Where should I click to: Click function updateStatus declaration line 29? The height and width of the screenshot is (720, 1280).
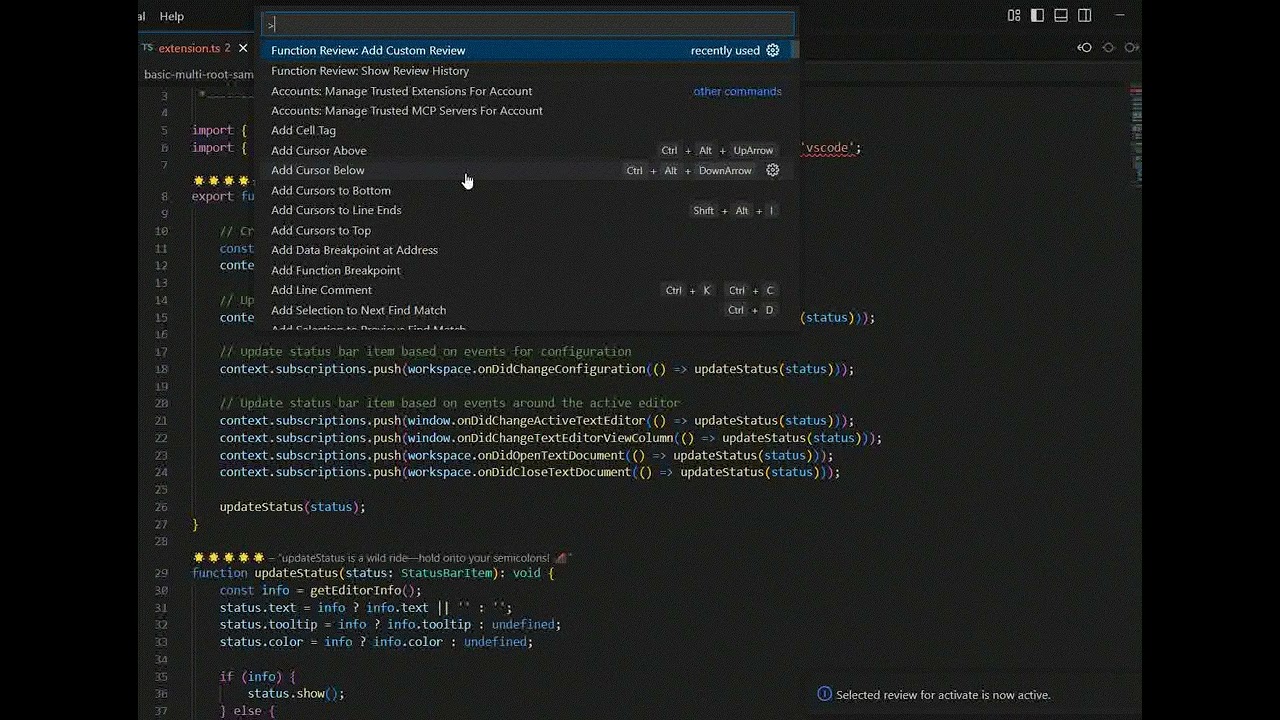click(x=372, y=573)
